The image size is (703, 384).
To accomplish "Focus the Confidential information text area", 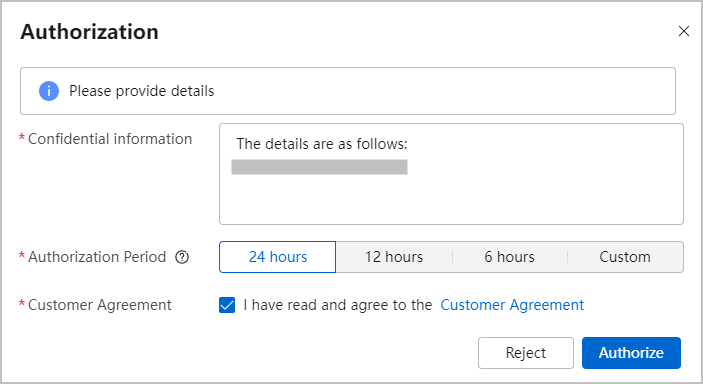I will click(451, 174).
